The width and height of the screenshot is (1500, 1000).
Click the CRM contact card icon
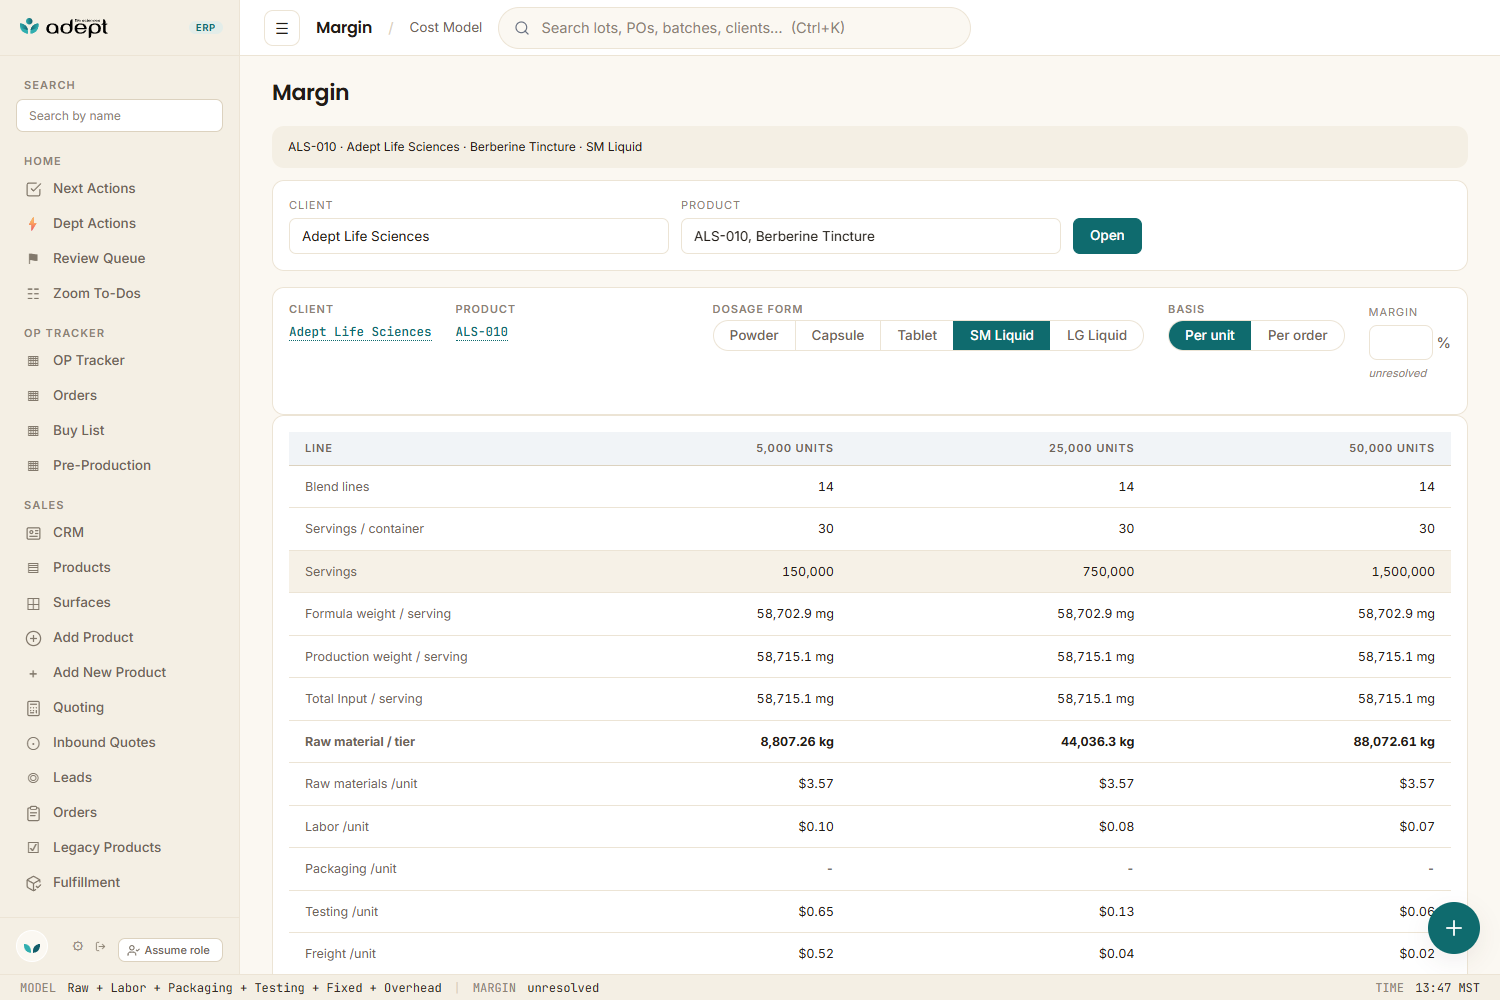(x=33, y=533)
